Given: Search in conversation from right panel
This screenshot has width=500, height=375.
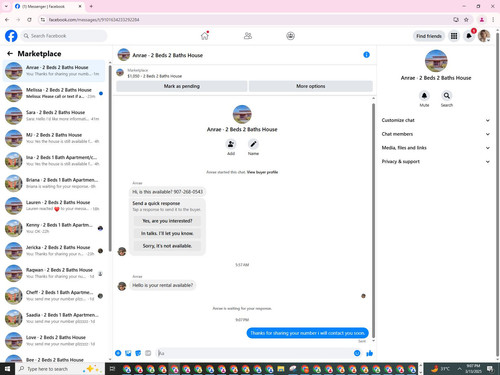Looking at the screenshot, I should pos(447,96).
